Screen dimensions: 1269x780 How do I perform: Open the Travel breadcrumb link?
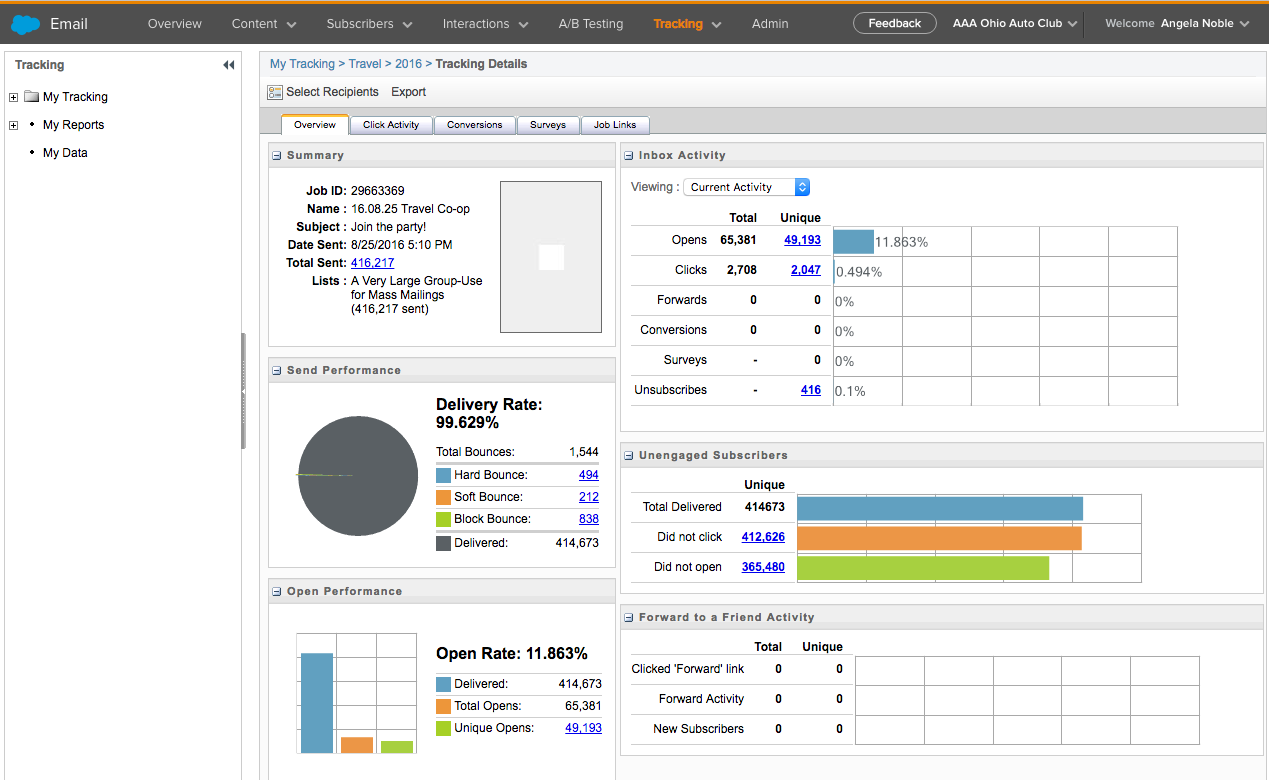coord(365,64)
